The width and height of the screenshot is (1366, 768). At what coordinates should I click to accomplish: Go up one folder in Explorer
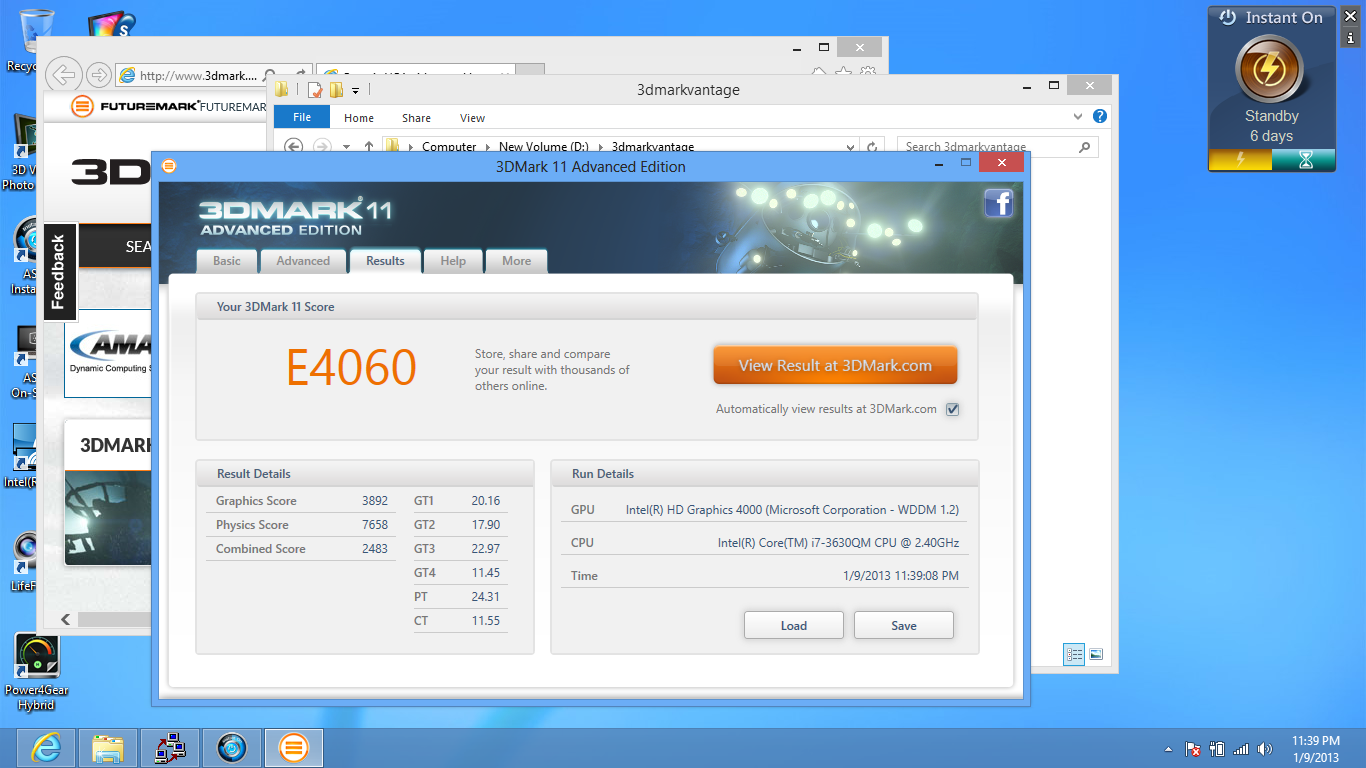click(368, 147)
